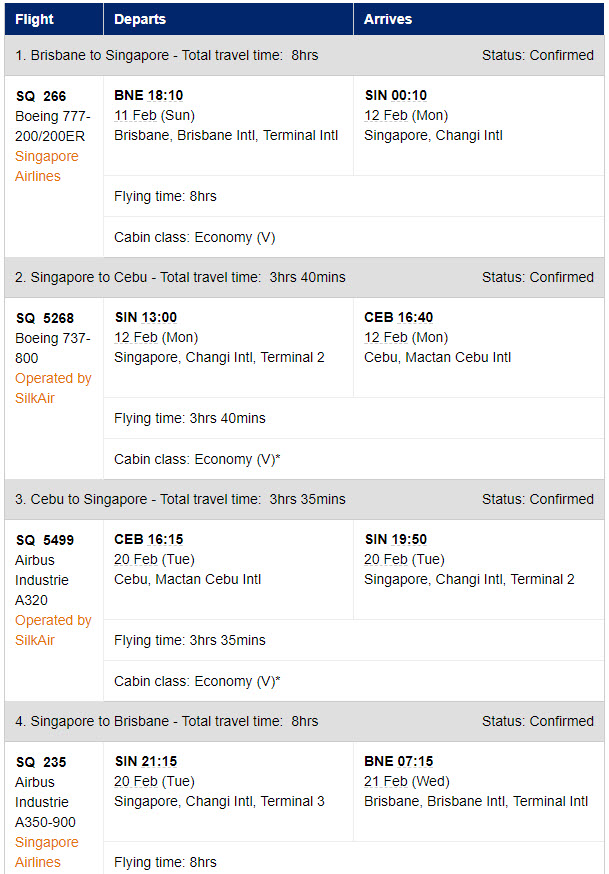The image size is (609, 874).
Task: Click the SIN 00:10 arrival time
Action: pos(396,95)
